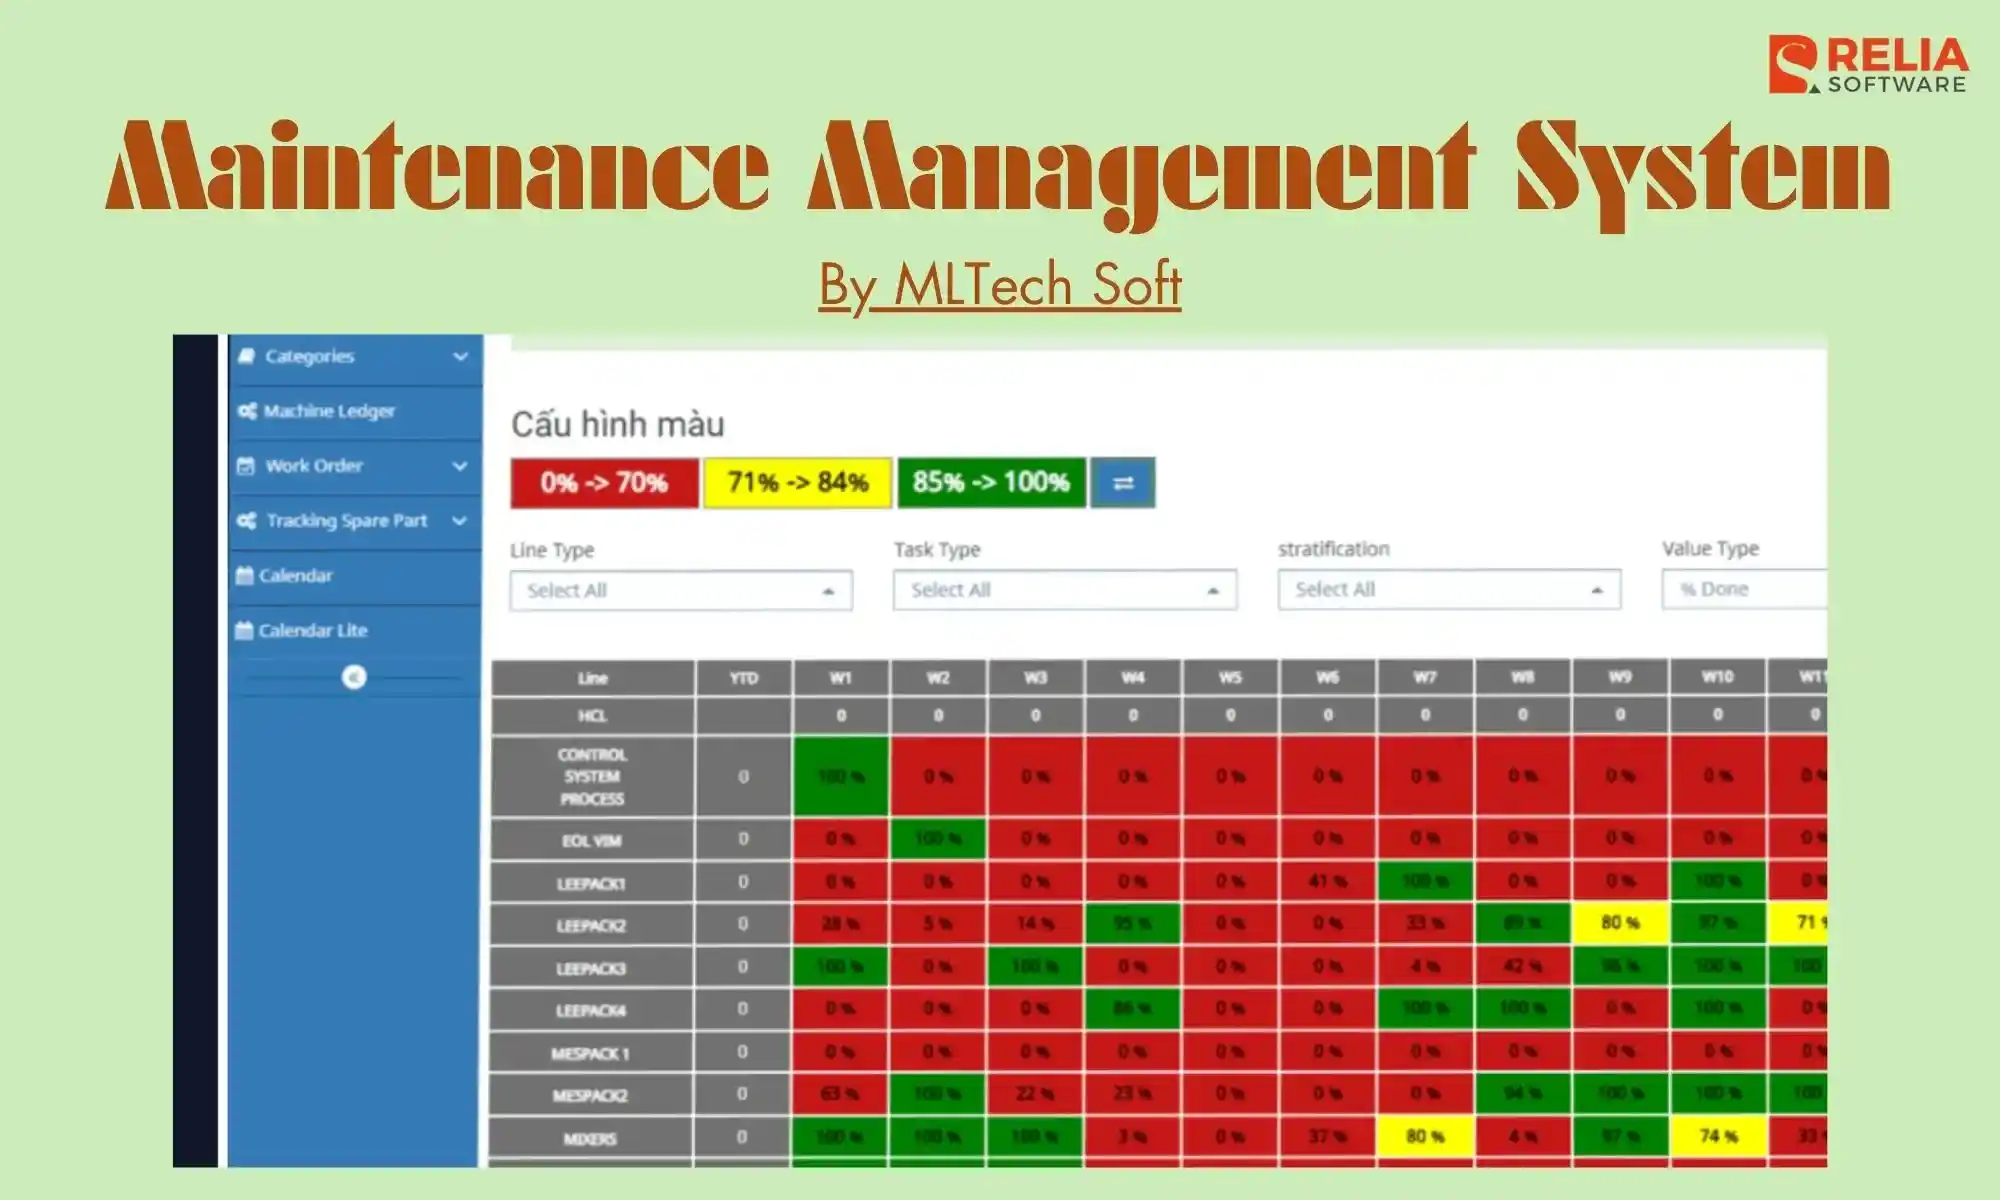Select the MESPACK 1 row label
This screenshot has width=2000, height=1200.
click(592, 1054)
